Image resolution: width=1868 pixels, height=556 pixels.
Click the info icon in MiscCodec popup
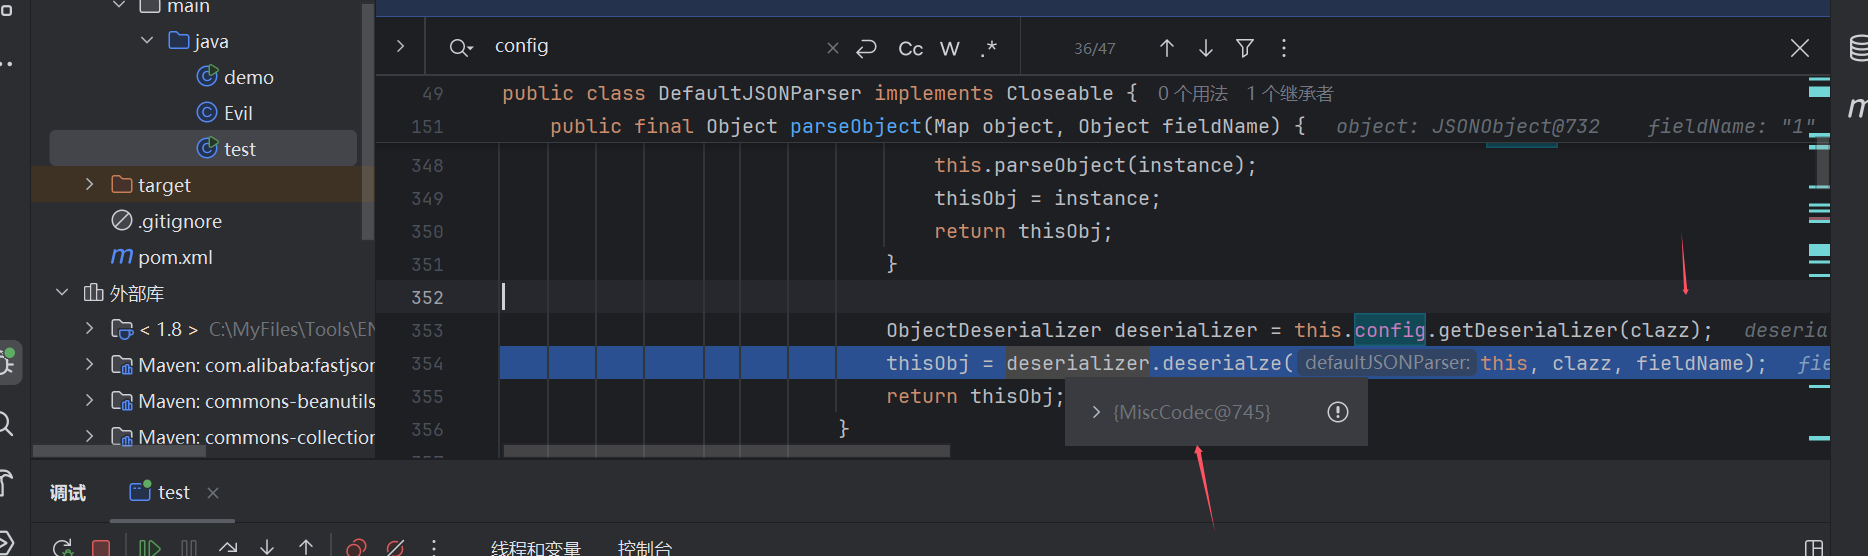[1338, 412]
